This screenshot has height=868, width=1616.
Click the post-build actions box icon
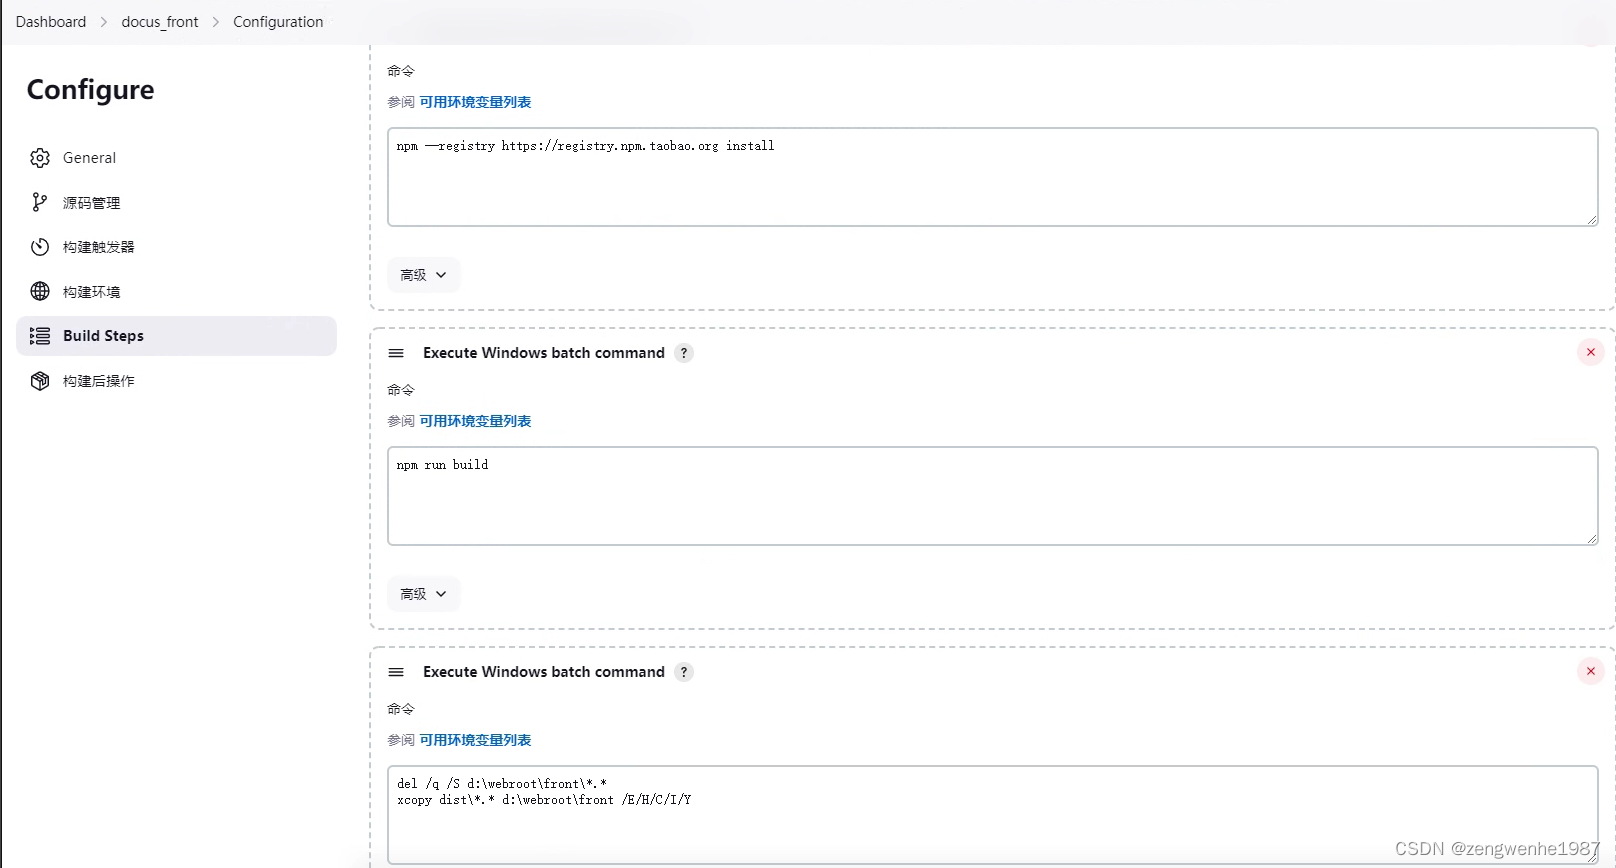pyautogui.click(x=40, y=381)
